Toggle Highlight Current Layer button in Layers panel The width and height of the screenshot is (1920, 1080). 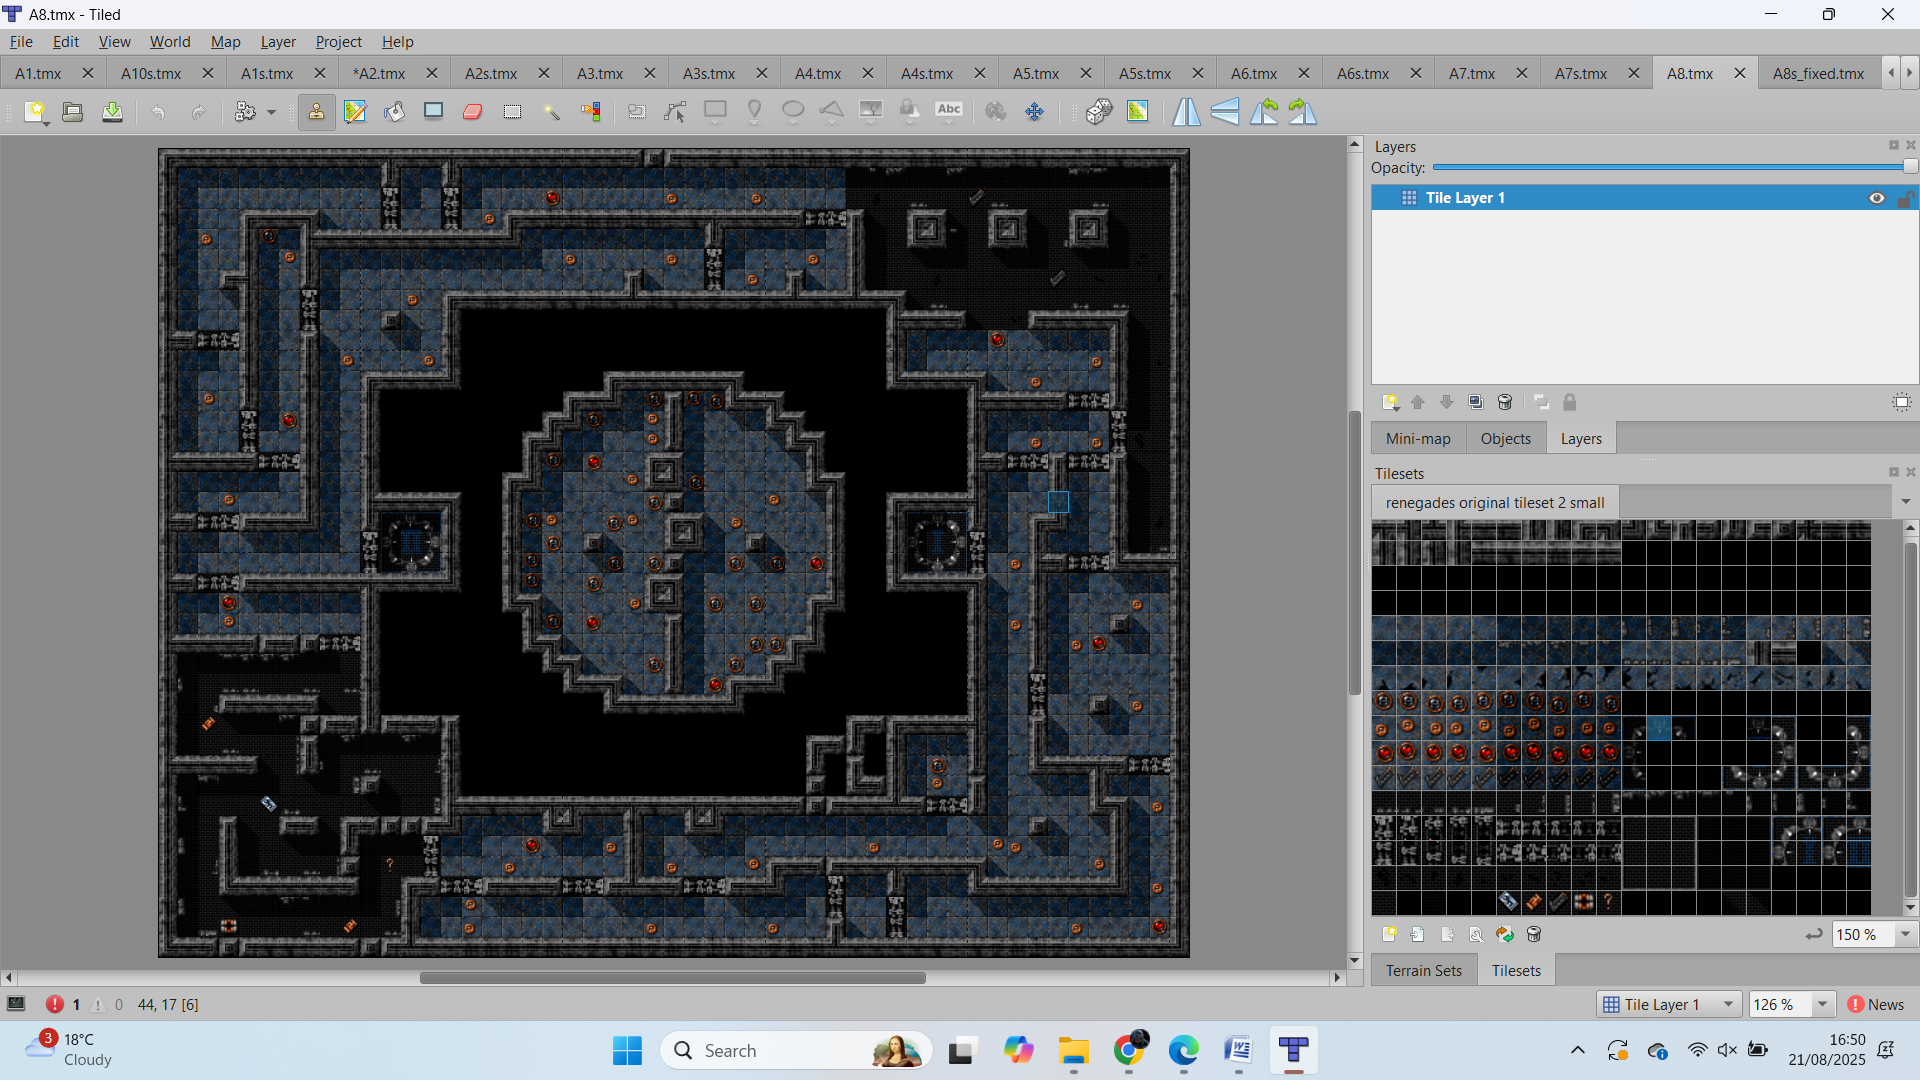pyautogui.click(x=1901, y=402)
